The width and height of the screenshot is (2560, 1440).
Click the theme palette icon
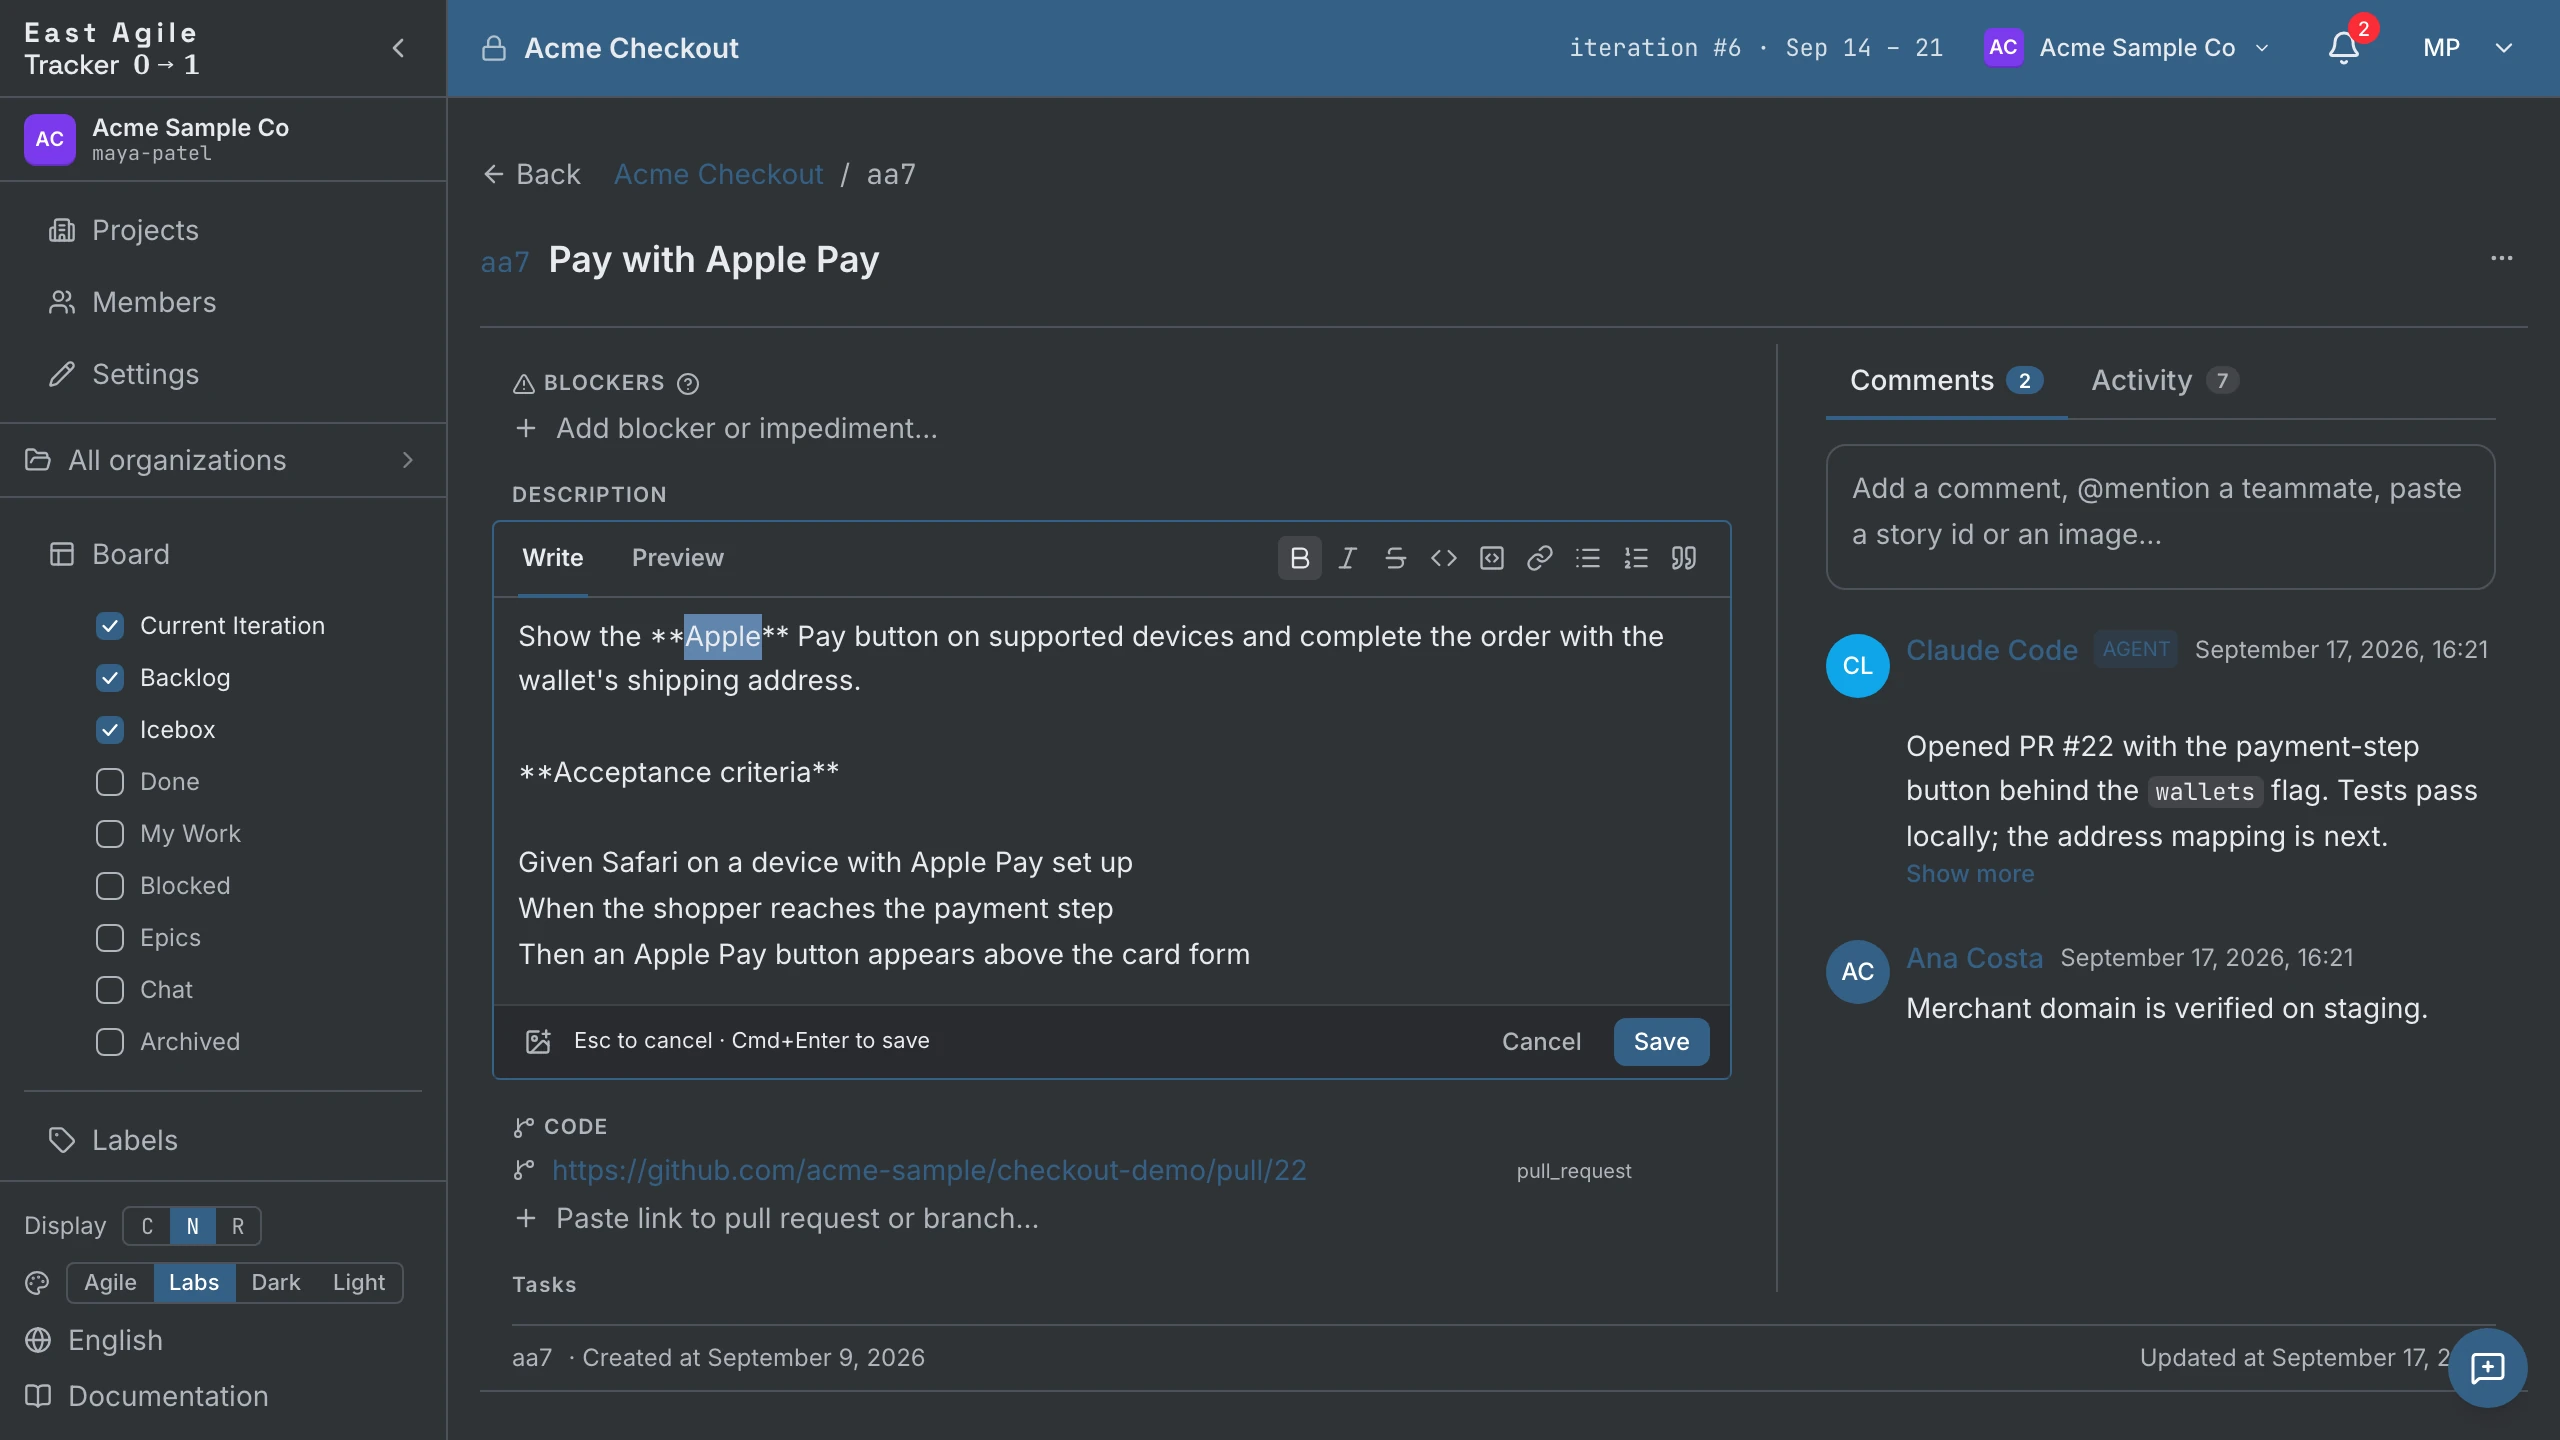[37, 1283]
